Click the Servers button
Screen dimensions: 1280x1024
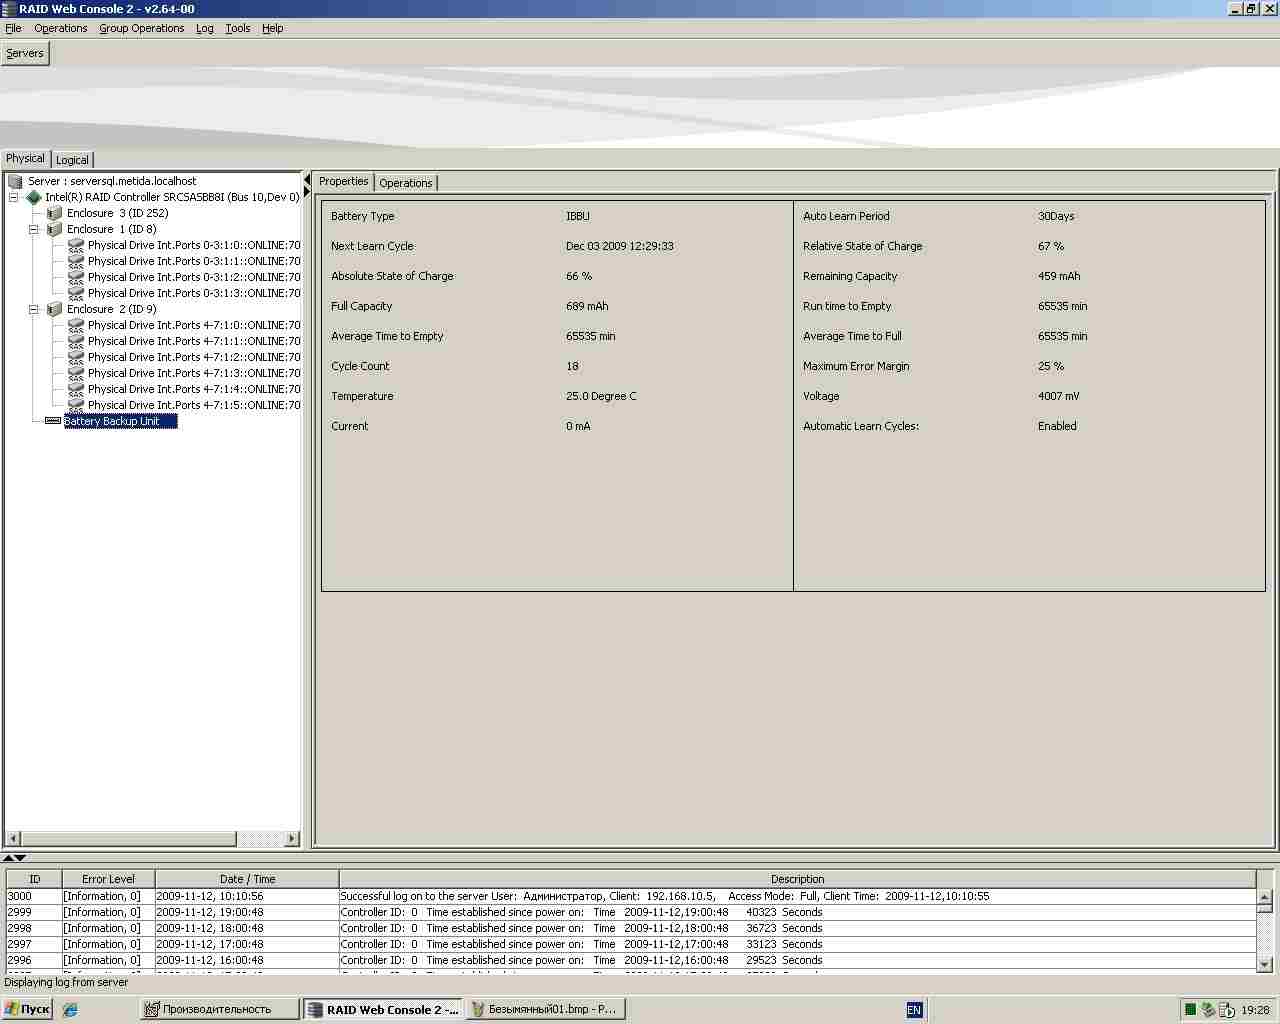[25, 53]
